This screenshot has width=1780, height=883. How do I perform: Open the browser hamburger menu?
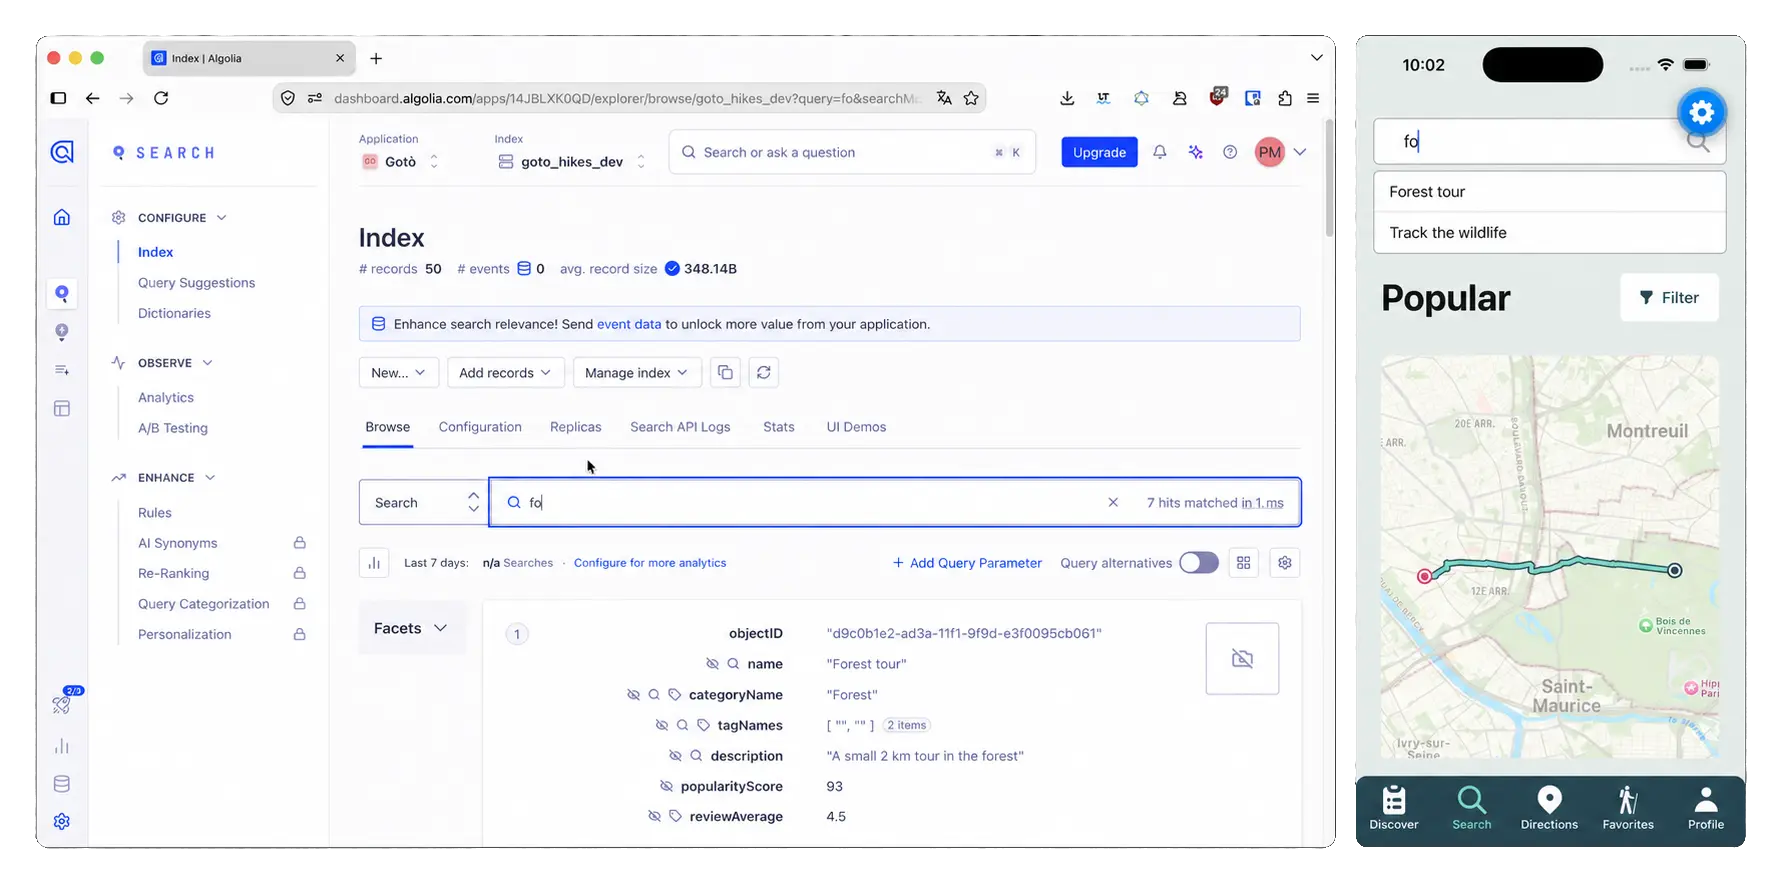1313,98
